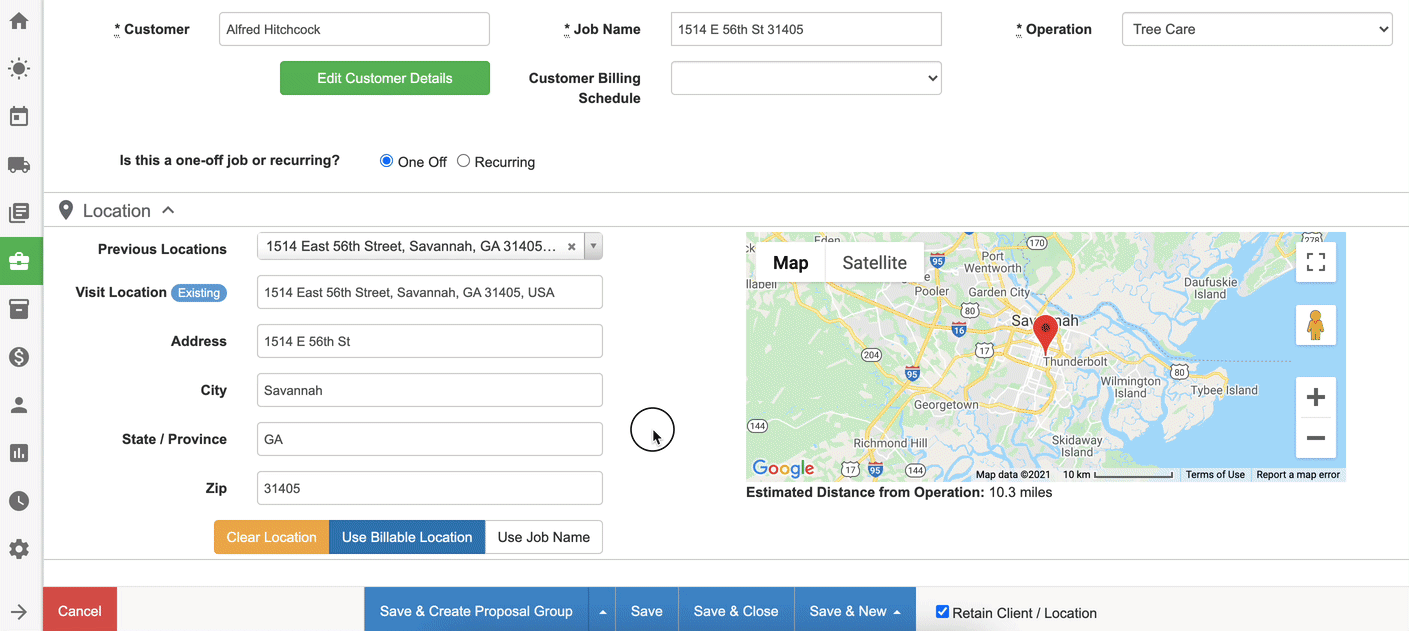Collapse the Location section chevron
Image resolution: width=1409 pixels, height=631 pixels.
(x=168, y=210)
